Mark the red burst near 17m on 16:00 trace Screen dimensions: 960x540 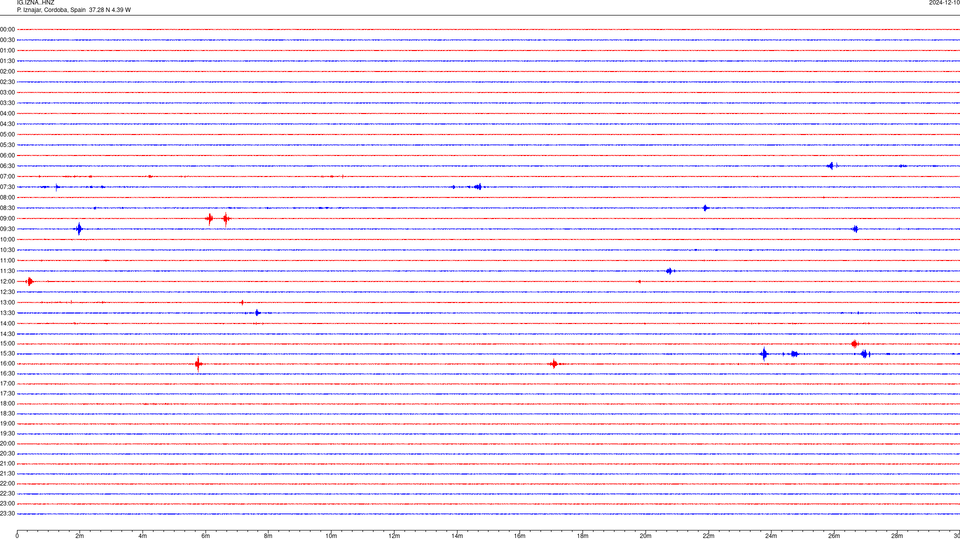click(x=554, y=364)
